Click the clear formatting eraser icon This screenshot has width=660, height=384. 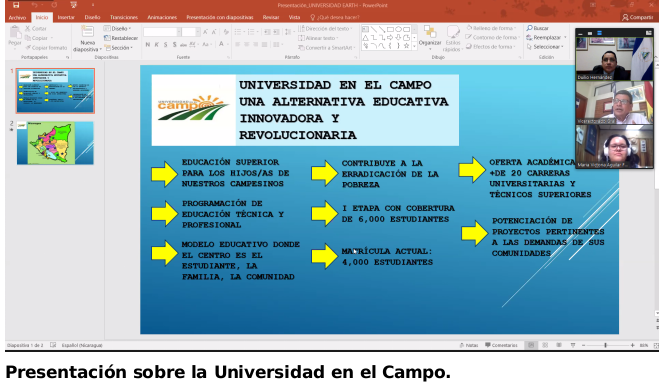point(226,32)
